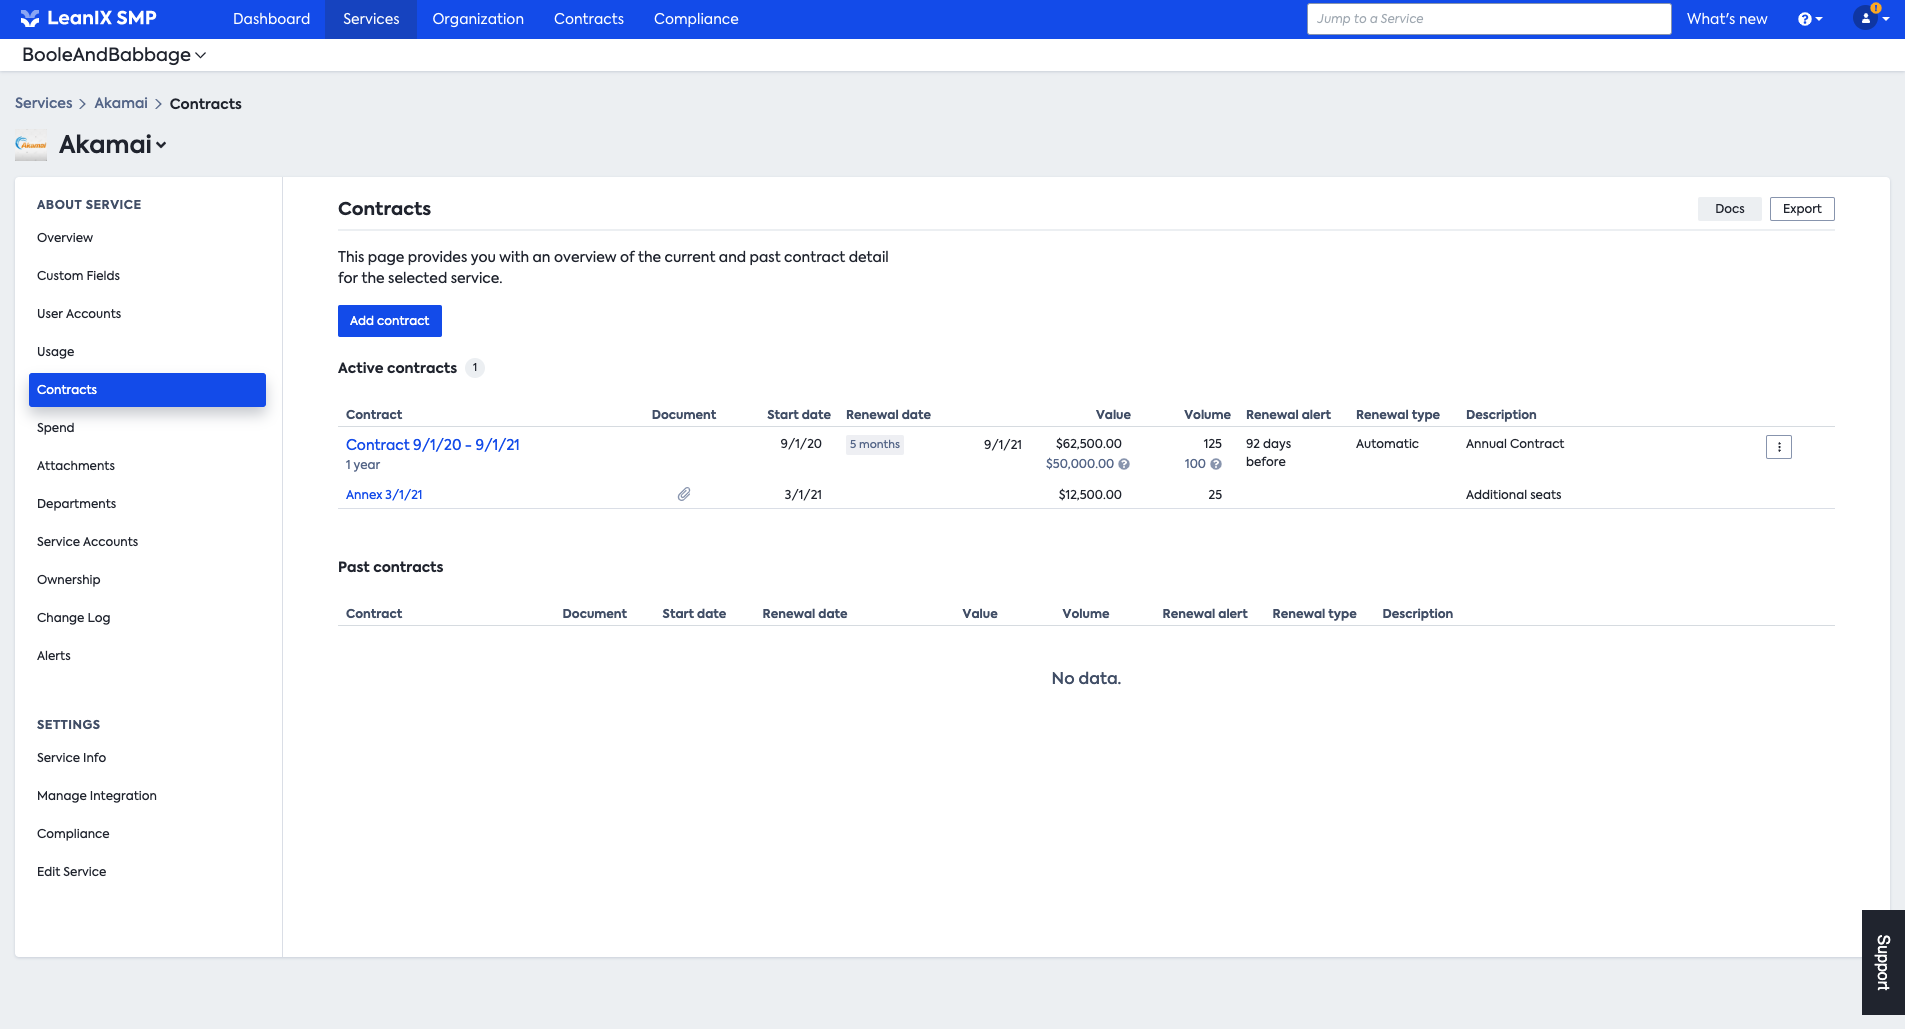This screenshot has height=1029, width=1905.
Task: Click the help icon beside volume 100
Action: [x=1216, y=464]
